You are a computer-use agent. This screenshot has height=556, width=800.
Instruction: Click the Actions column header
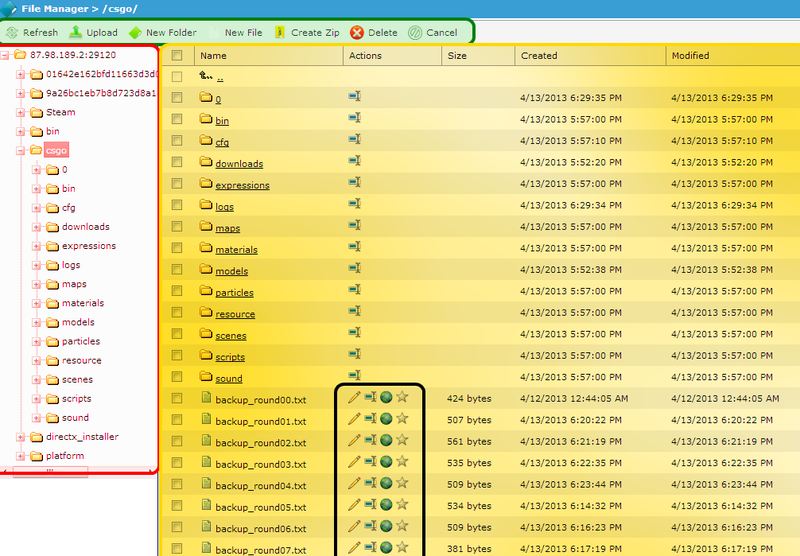pyautogui.click(x=365, y=56)
